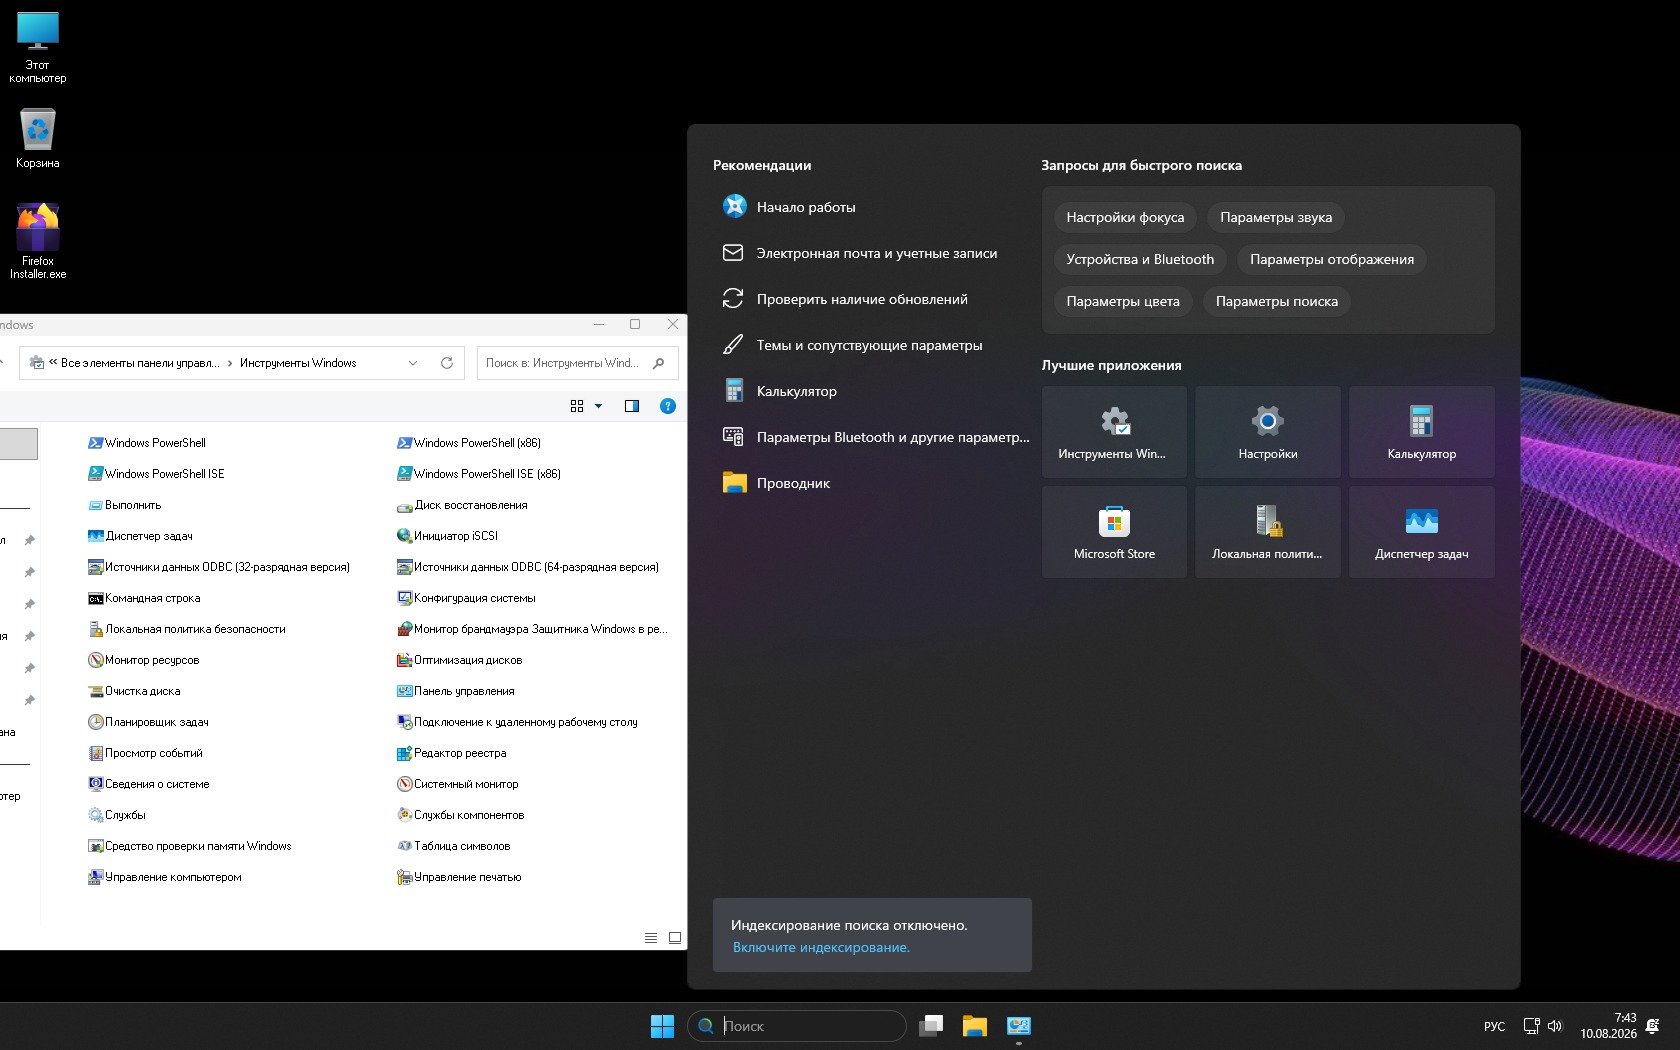Select the Выполнить (Run) icon
Image resolution: width=1680 pixels, height=1050 pixels.
pos(96,505)
